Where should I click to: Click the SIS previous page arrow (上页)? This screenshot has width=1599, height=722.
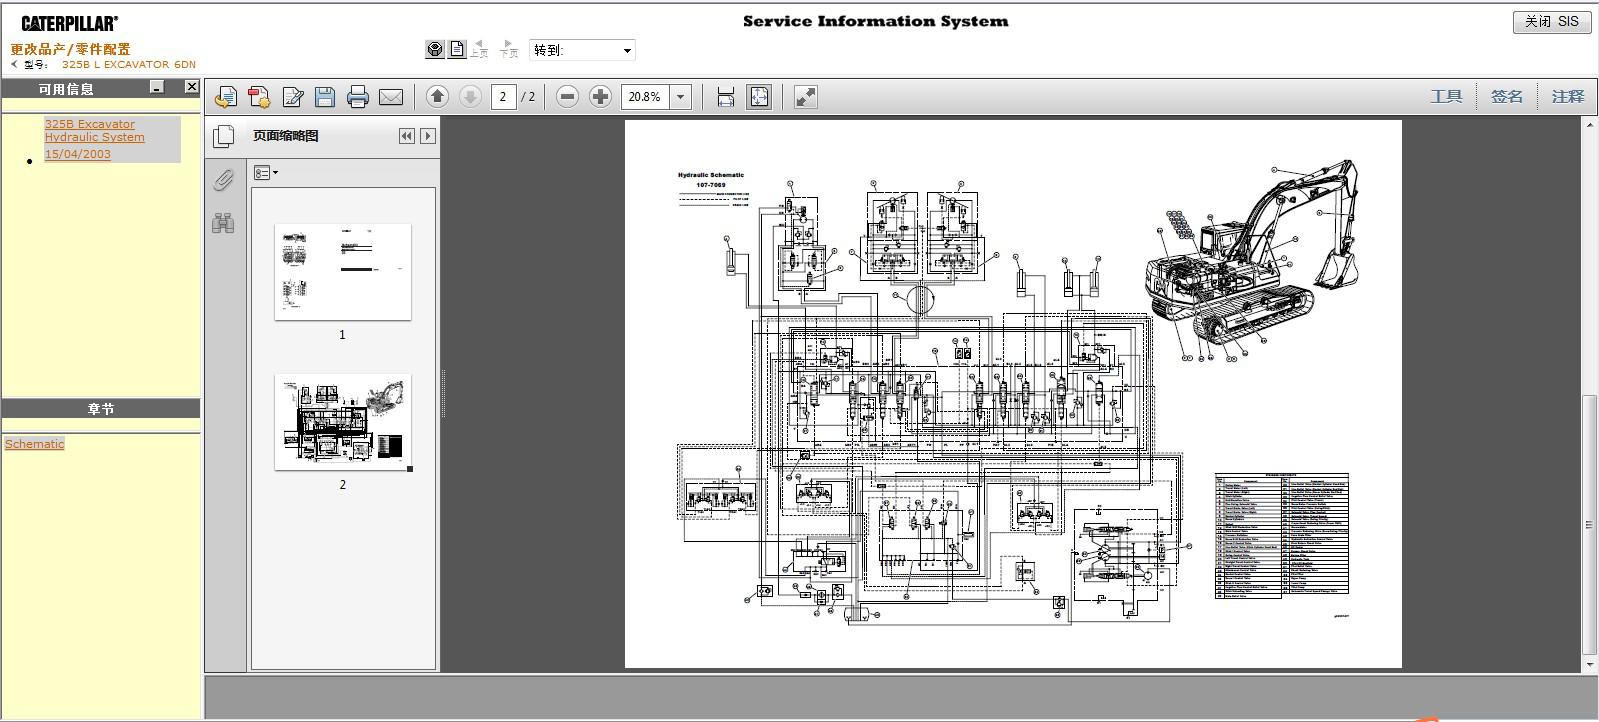(x=480, y=49)
